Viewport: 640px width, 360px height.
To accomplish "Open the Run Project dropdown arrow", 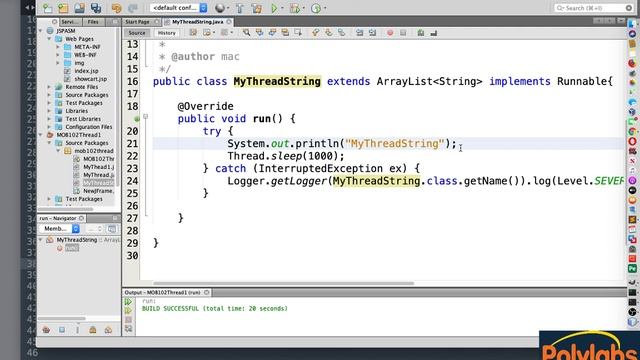I will [282, 8].
